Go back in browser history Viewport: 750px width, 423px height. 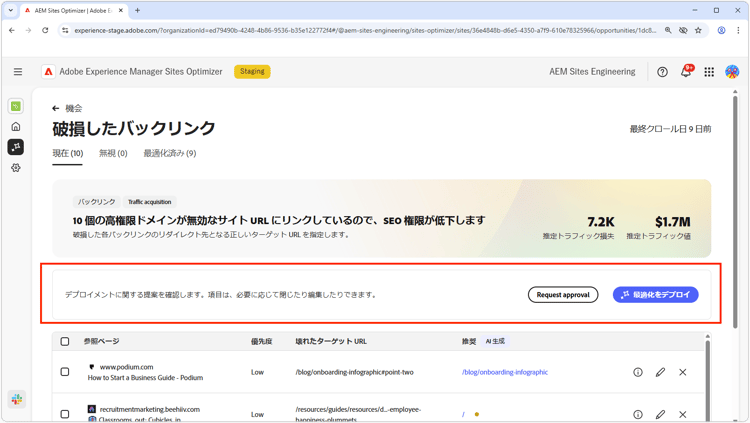(12, 30)
